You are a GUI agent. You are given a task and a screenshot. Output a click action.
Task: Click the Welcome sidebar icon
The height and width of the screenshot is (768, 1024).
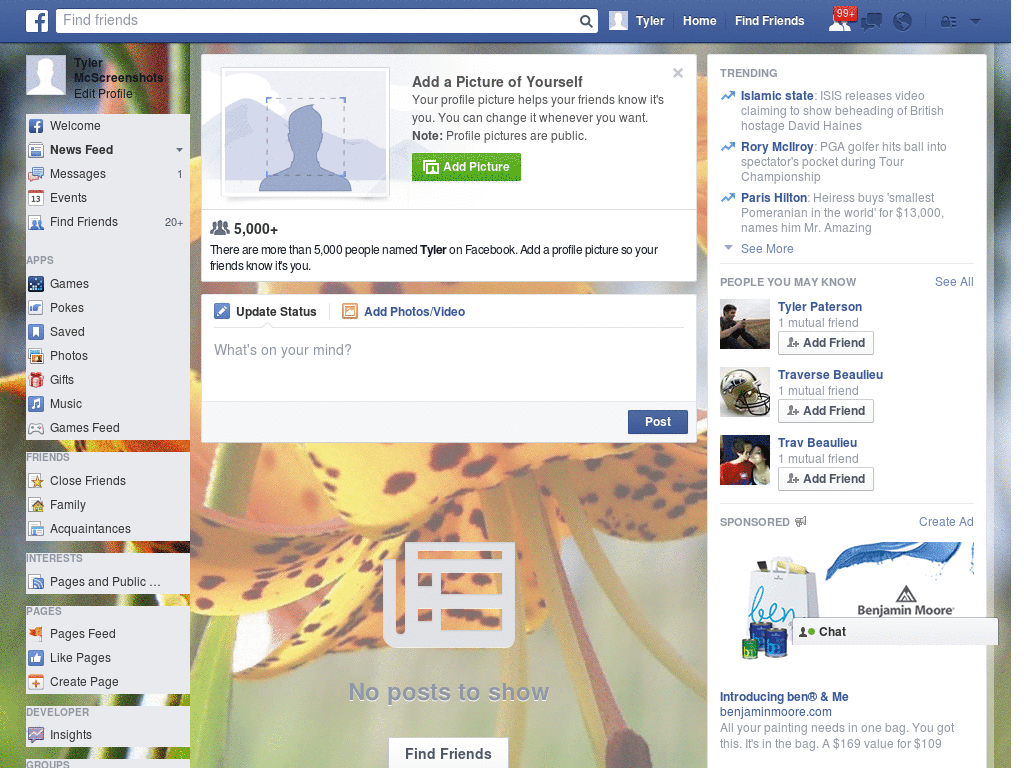36,126
